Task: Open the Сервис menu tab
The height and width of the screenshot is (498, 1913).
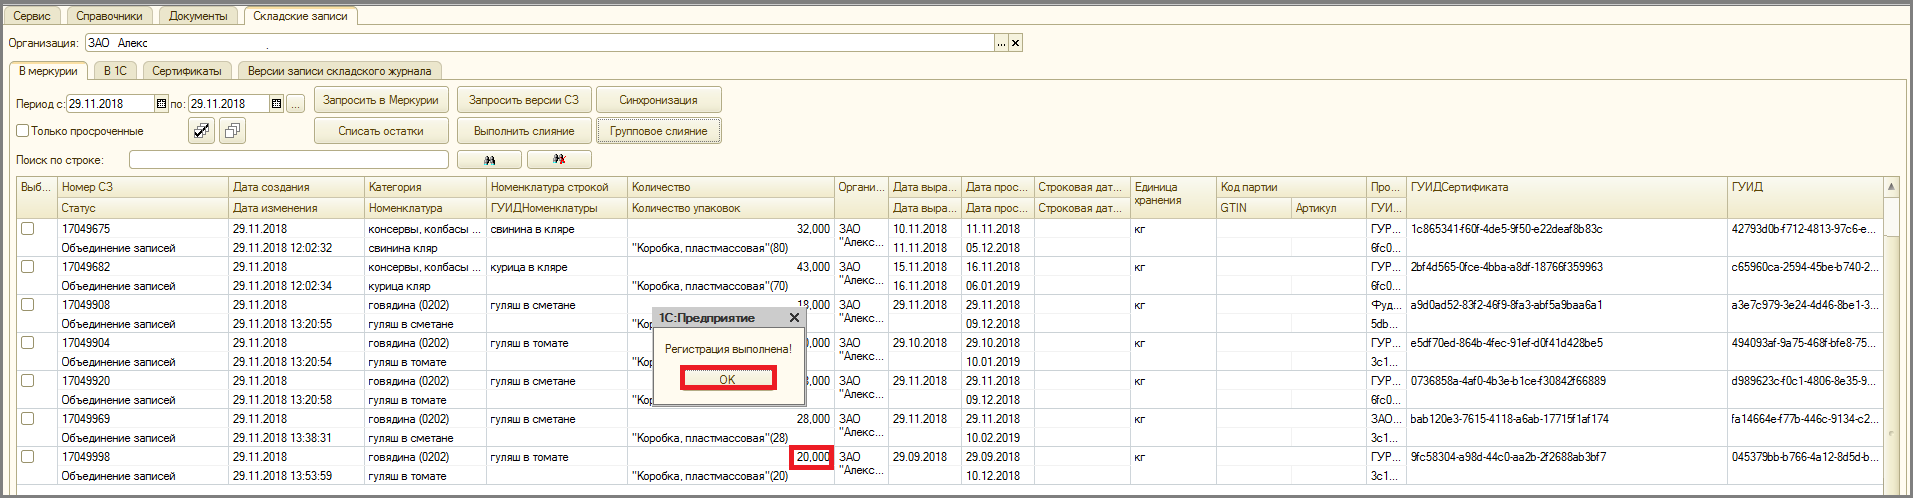Action: 32,16
